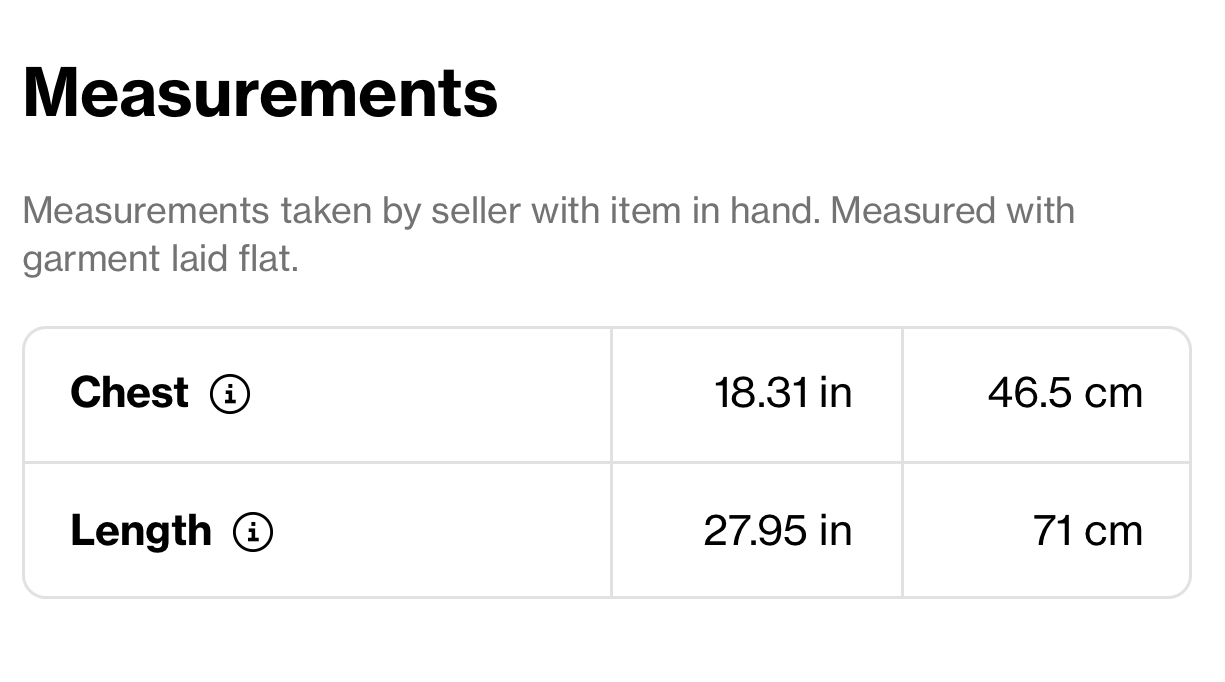Image resolution: width=1225 pixels, height=682 pixels.
Task: Click the Measurements heading
Action: [260, 92]
